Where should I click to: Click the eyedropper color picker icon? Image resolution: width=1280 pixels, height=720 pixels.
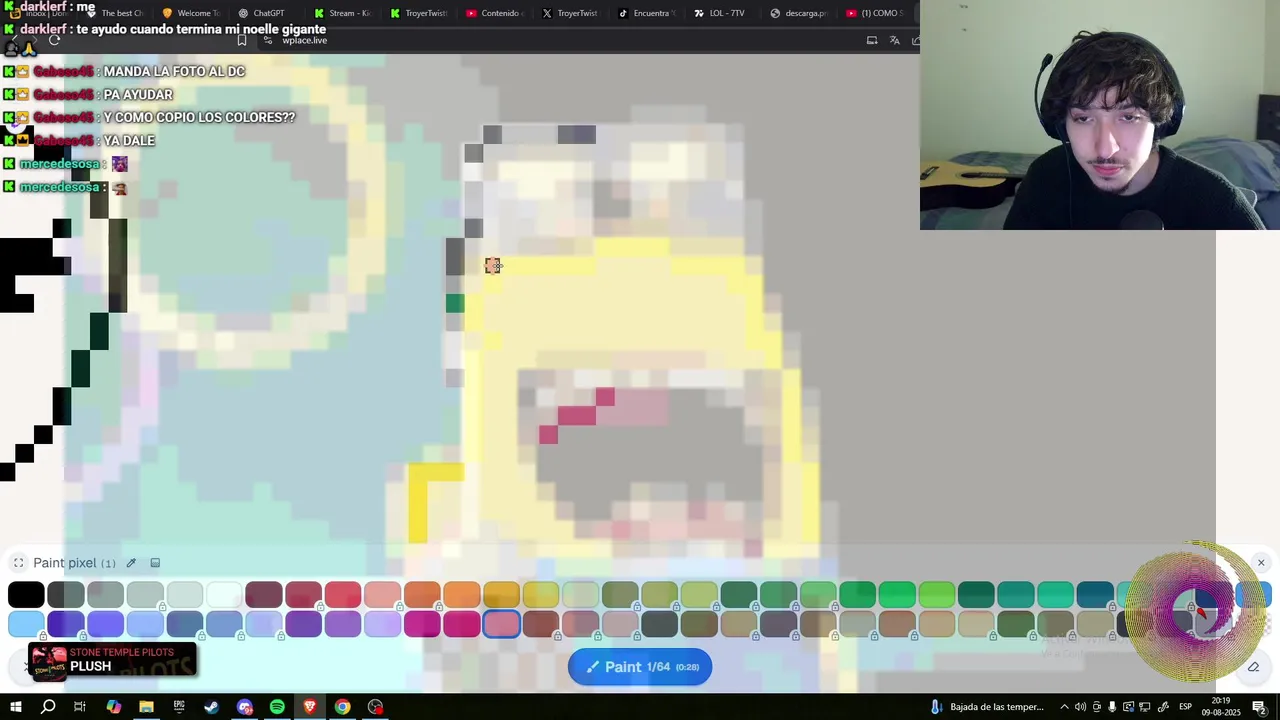[x=131, y=563]
